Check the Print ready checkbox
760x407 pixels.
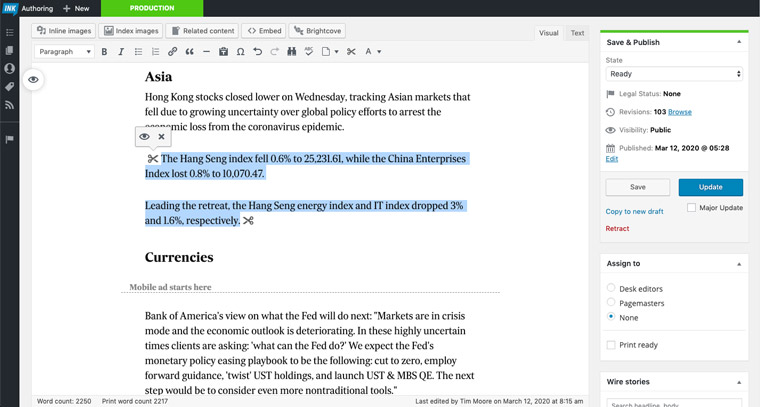pos(611,345)
